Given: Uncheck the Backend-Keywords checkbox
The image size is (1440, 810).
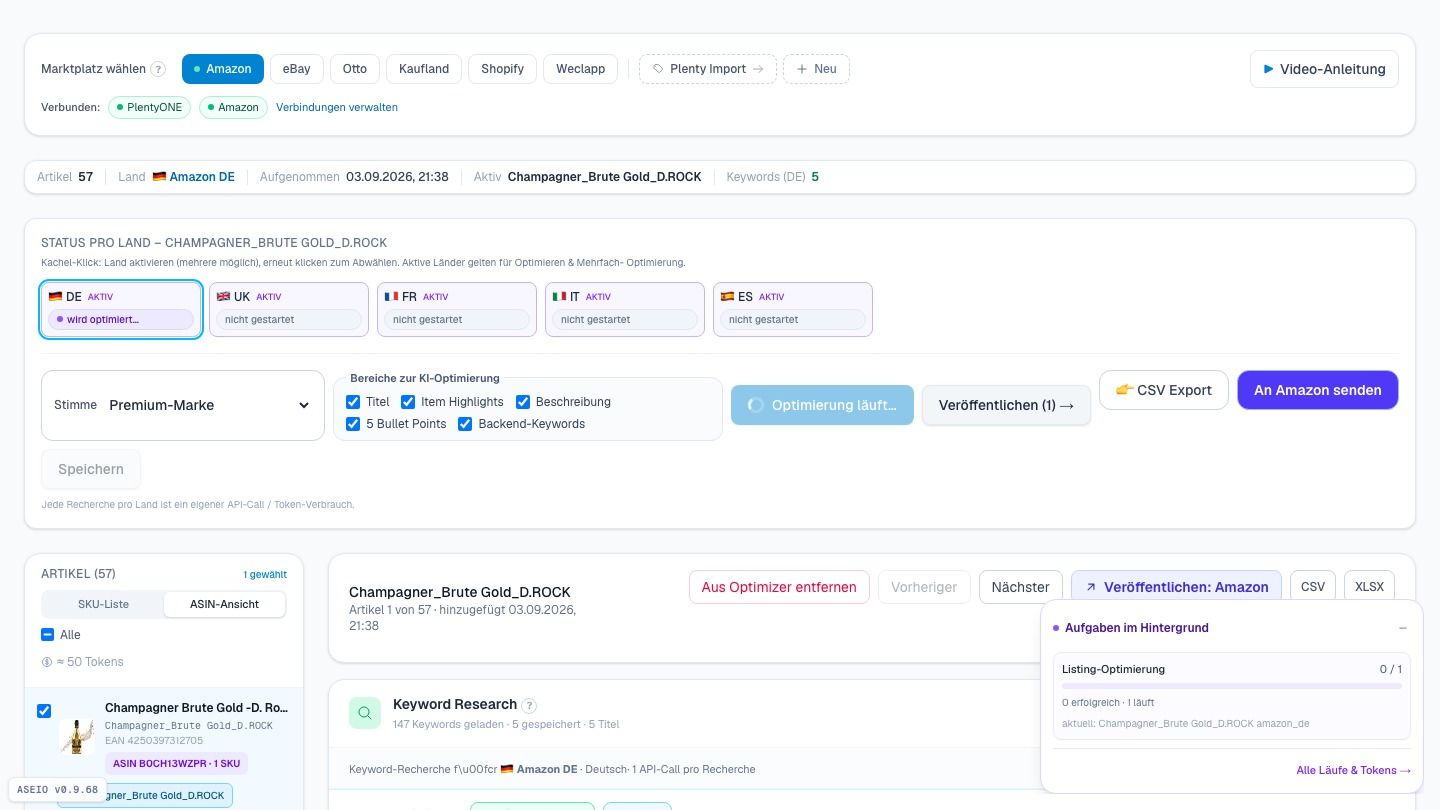Looking at the screenshot, I should tap(465, 424).
